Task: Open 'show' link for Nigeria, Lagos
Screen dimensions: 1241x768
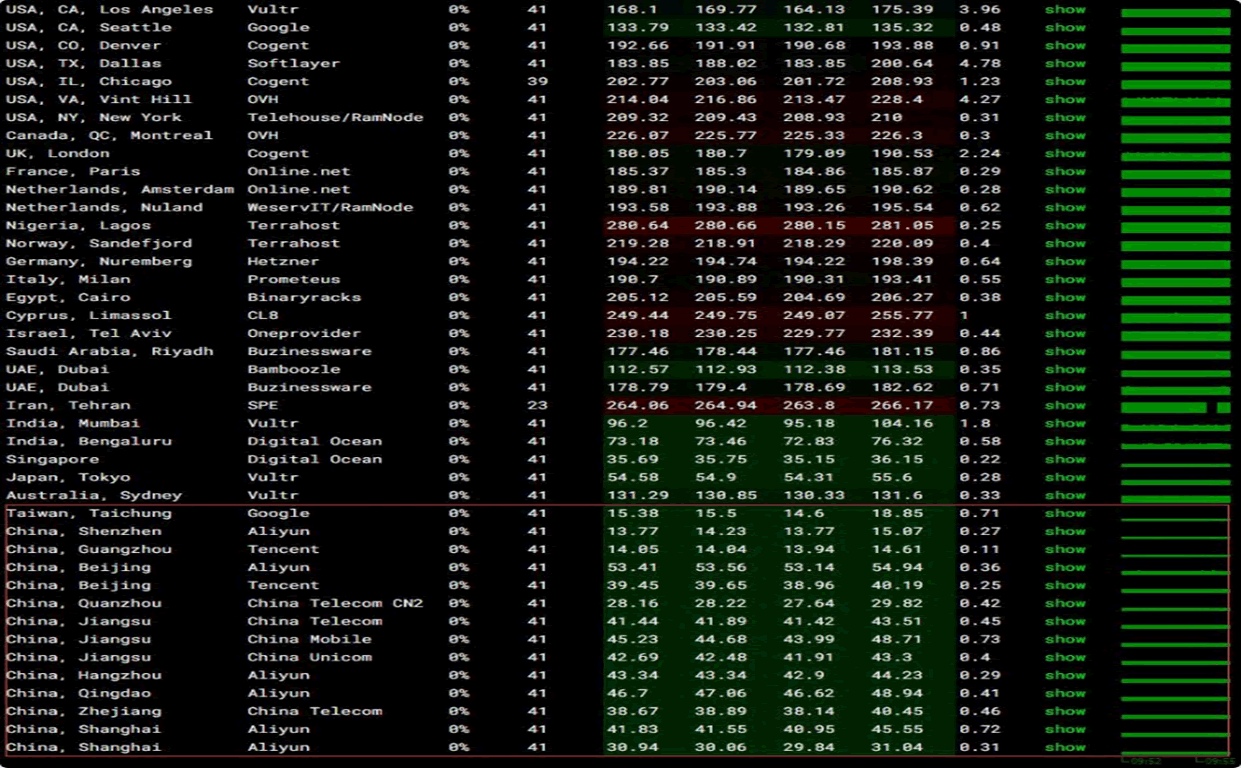Action: click(1065, 226)
